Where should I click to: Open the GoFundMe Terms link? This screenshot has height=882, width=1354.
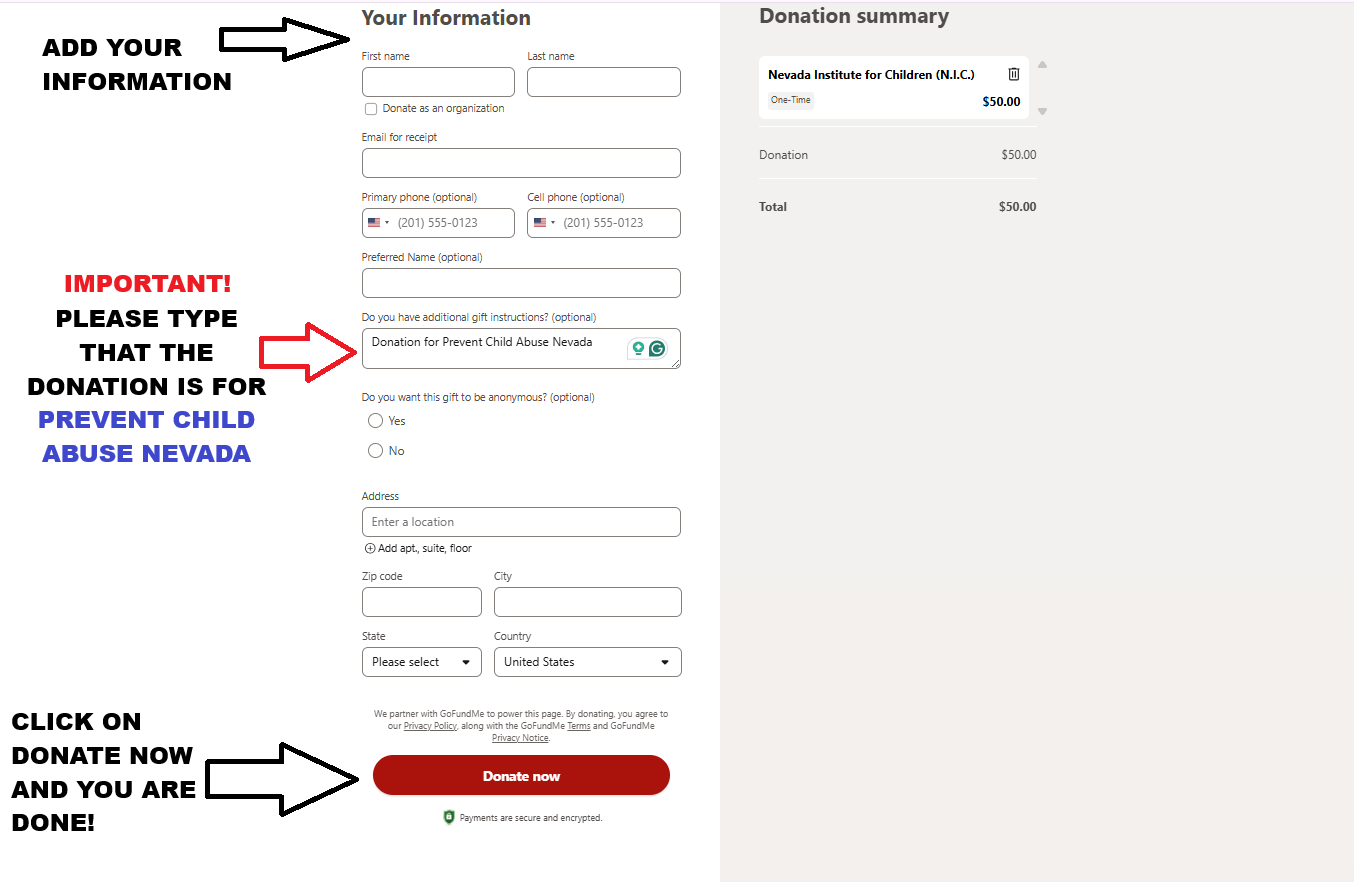click(579, 726)
